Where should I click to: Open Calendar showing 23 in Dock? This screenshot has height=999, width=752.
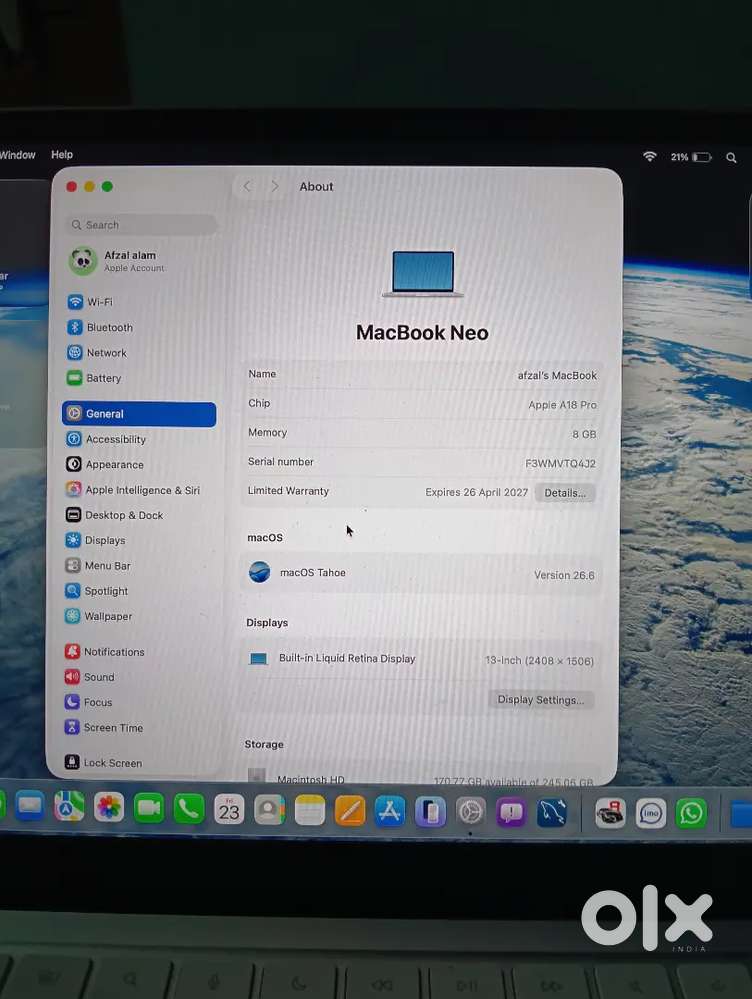point(229,810)
